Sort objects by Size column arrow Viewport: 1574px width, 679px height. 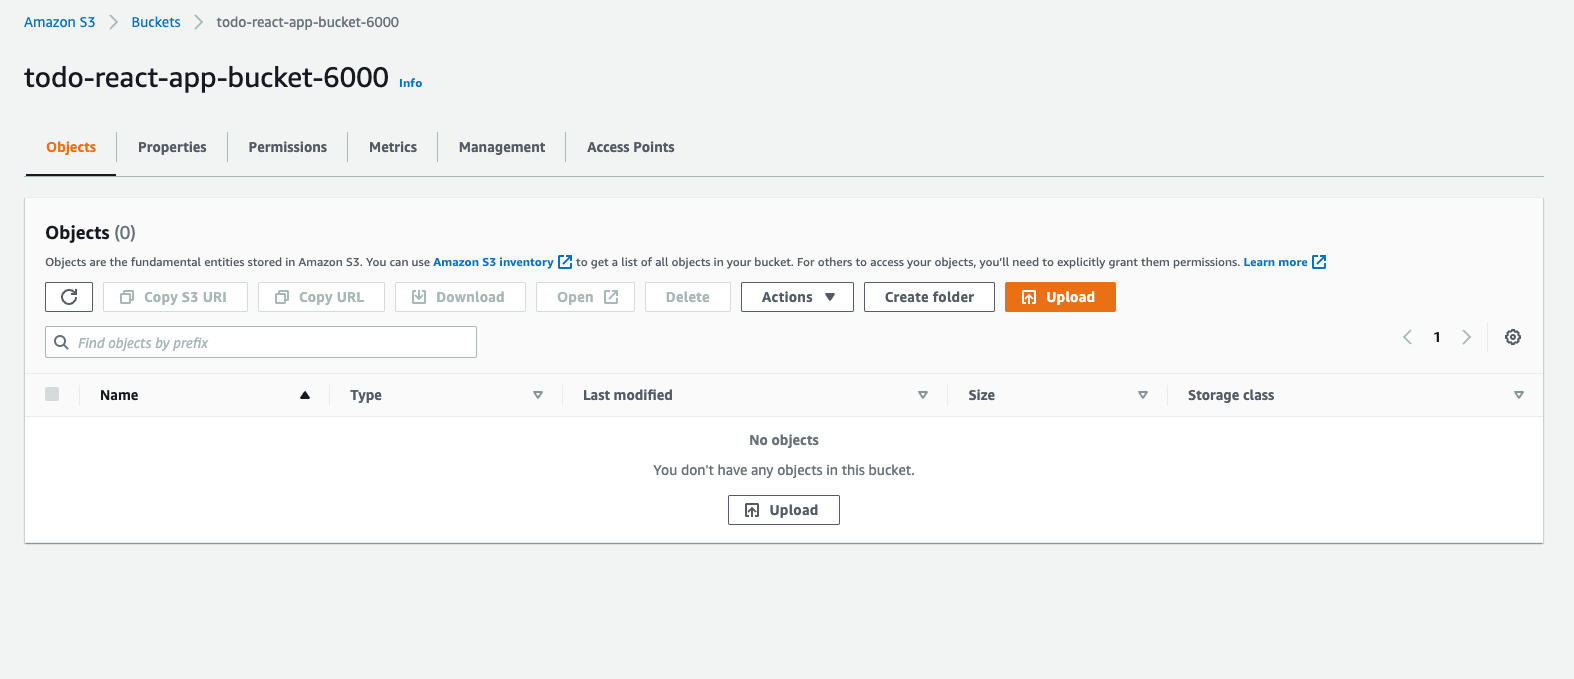pos(1143,395)
